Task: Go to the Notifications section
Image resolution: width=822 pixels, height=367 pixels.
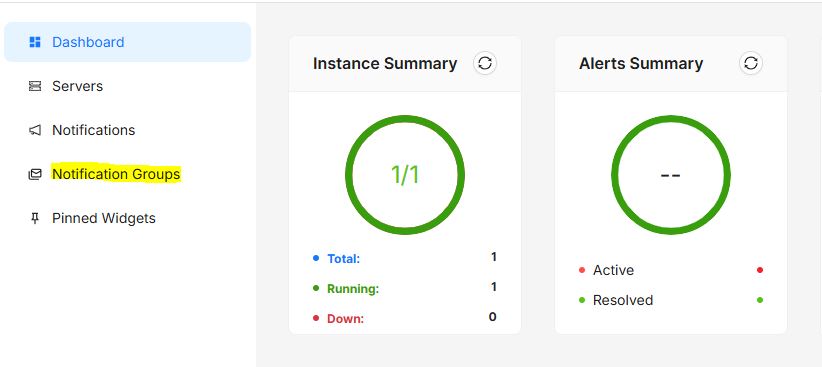Action: (x=94, y=130)
